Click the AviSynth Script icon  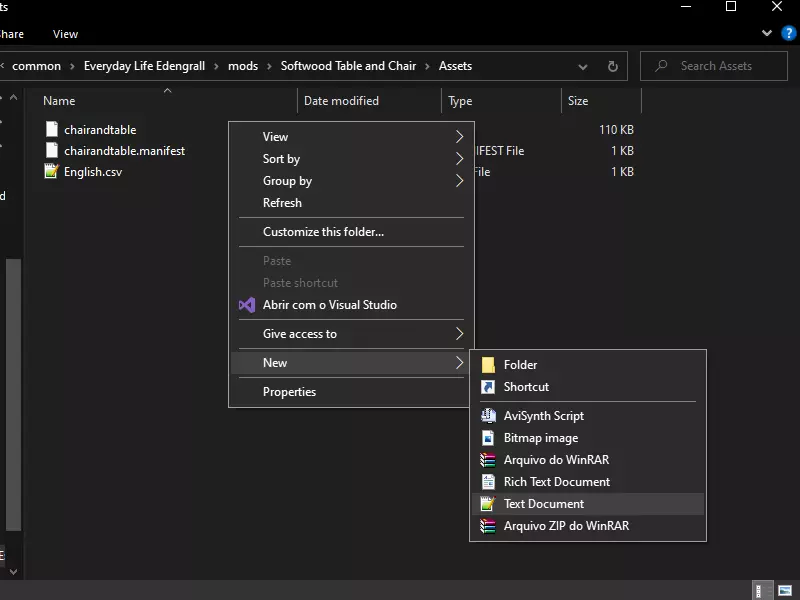click(488, 416)
